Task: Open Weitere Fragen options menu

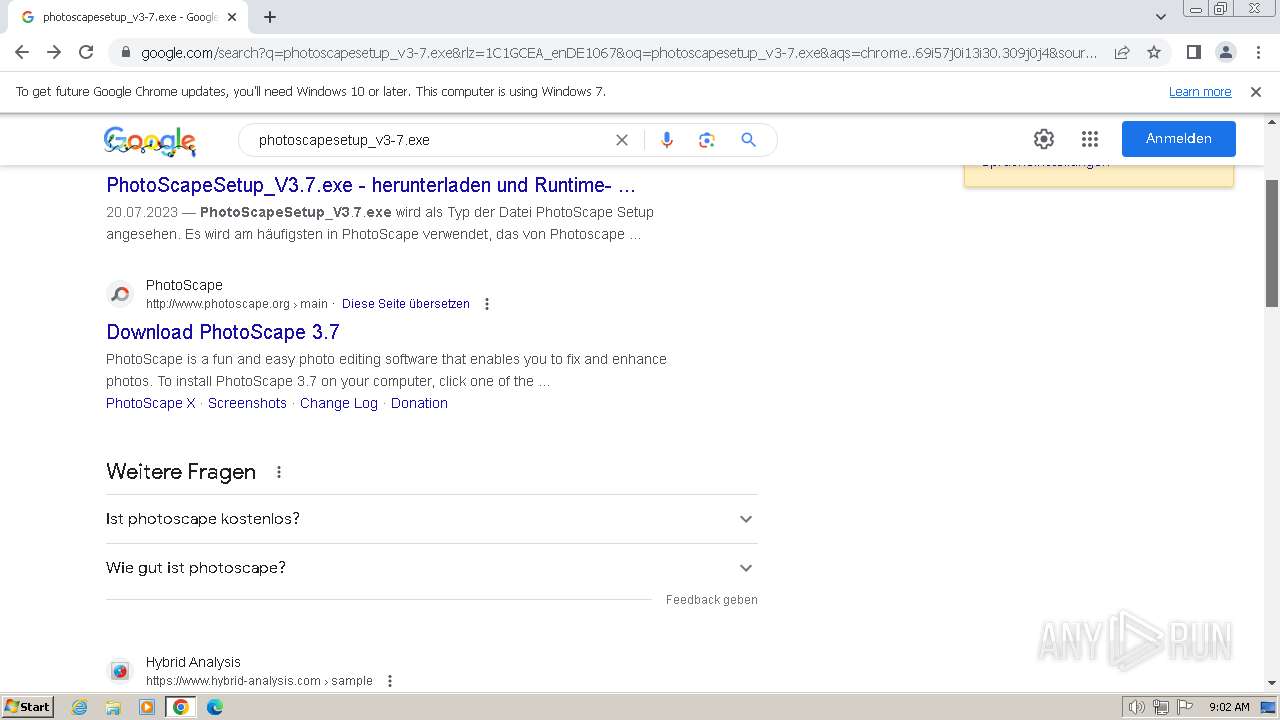Action: (279, 472)
